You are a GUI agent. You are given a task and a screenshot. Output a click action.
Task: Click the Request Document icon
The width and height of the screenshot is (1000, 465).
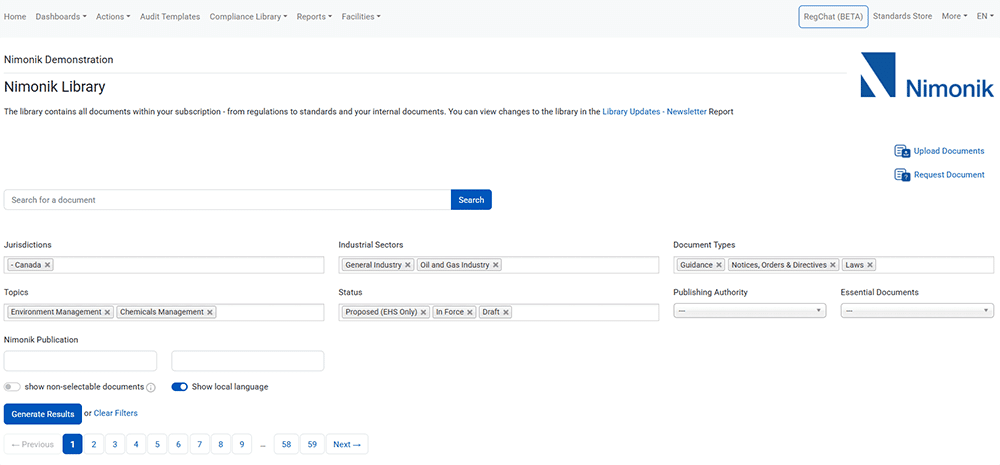point(902,175)
